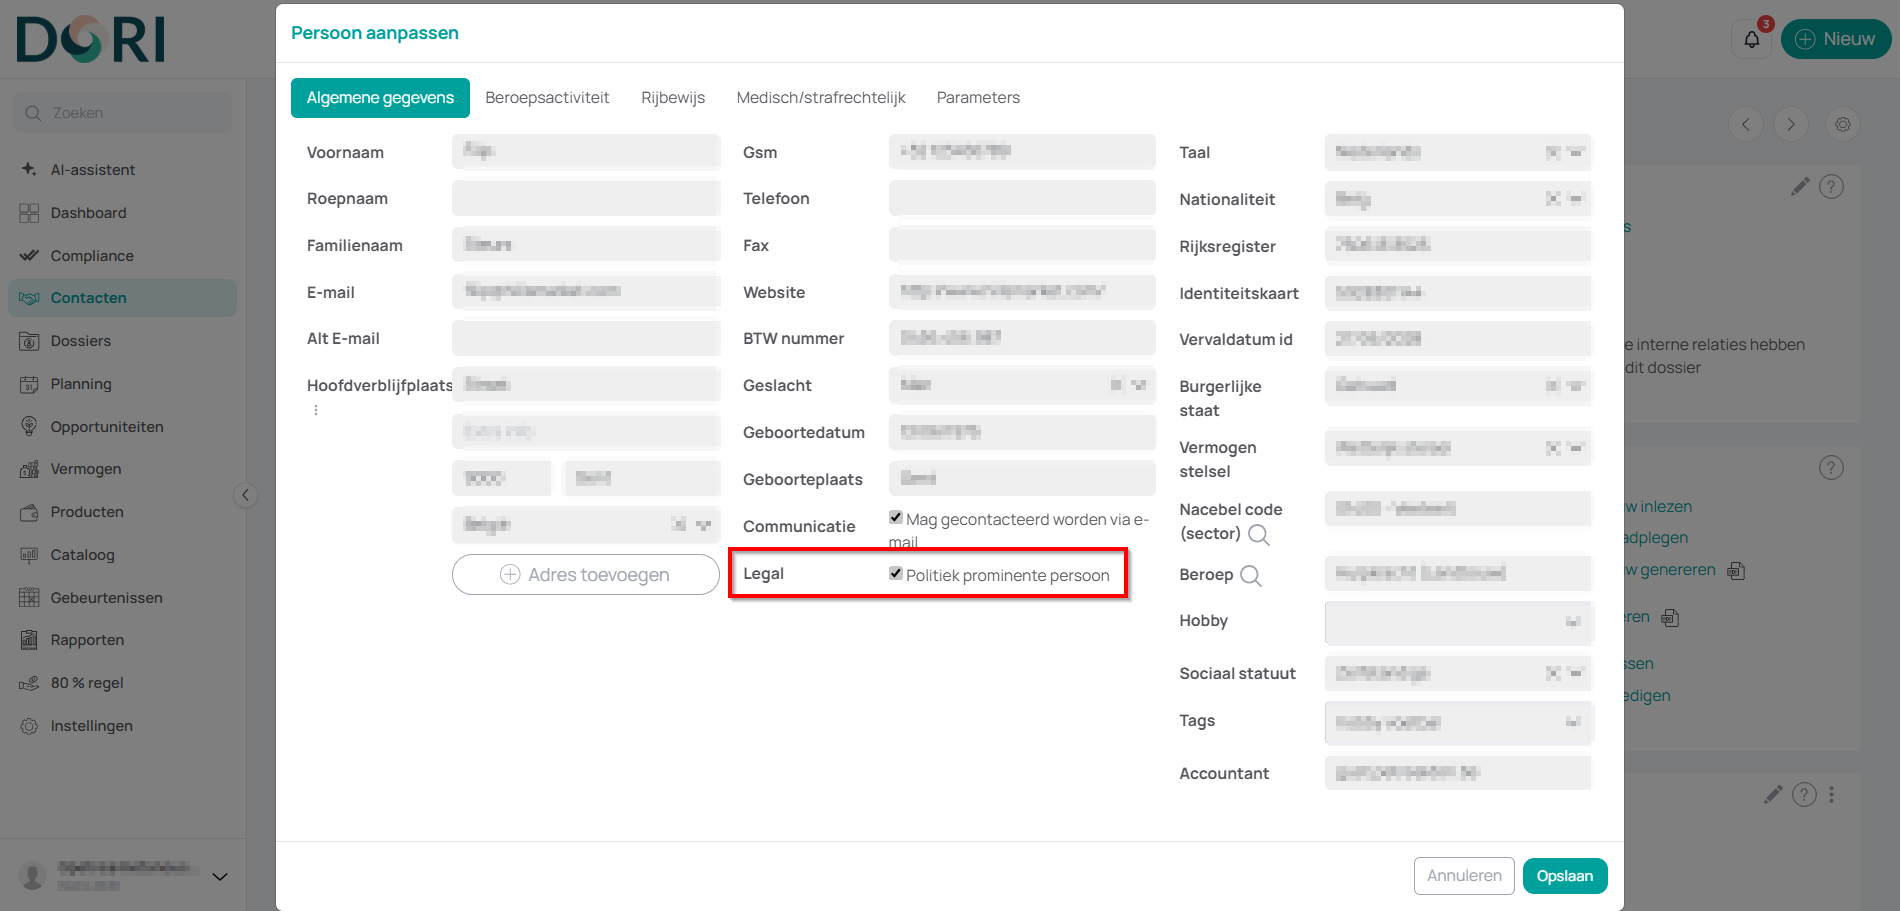The image size is (1901, 911).
Task: Click the Roepnaam input field
Action: [x=585, y=198]
